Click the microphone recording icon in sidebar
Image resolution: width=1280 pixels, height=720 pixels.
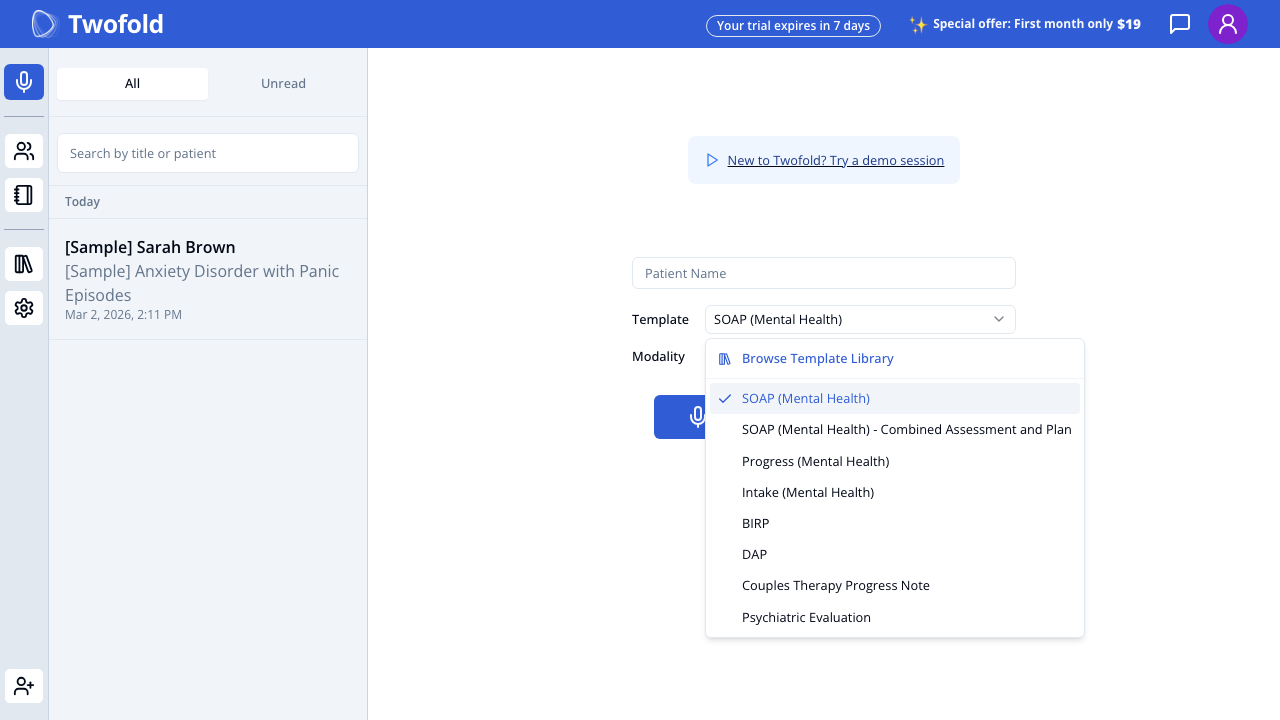tap(24, 82)
